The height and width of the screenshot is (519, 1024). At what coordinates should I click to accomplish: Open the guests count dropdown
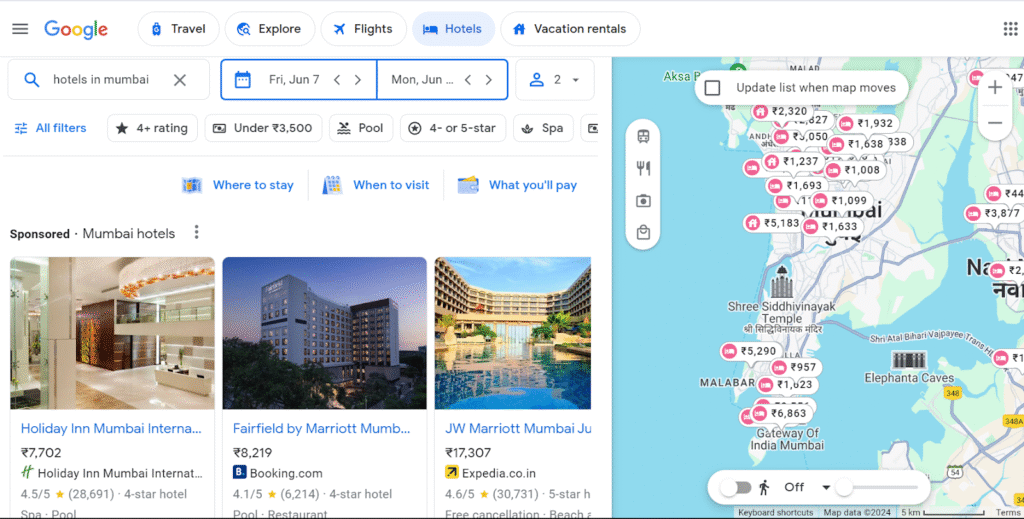554,80
